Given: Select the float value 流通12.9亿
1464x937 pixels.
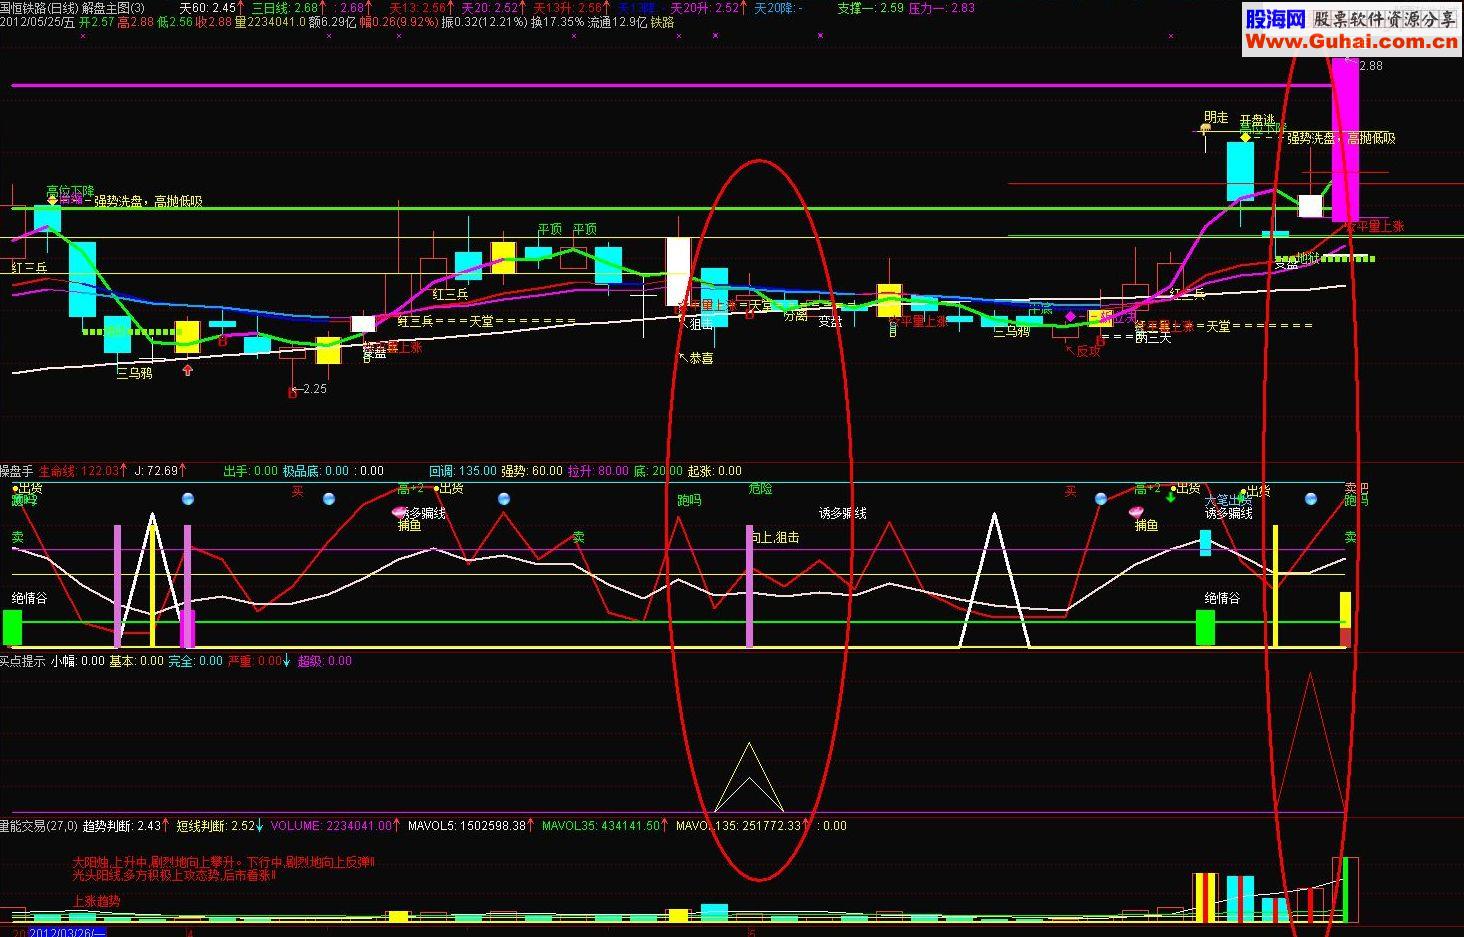Looking at the screenshot, I should pyautogui.click(x=617, y=22).
